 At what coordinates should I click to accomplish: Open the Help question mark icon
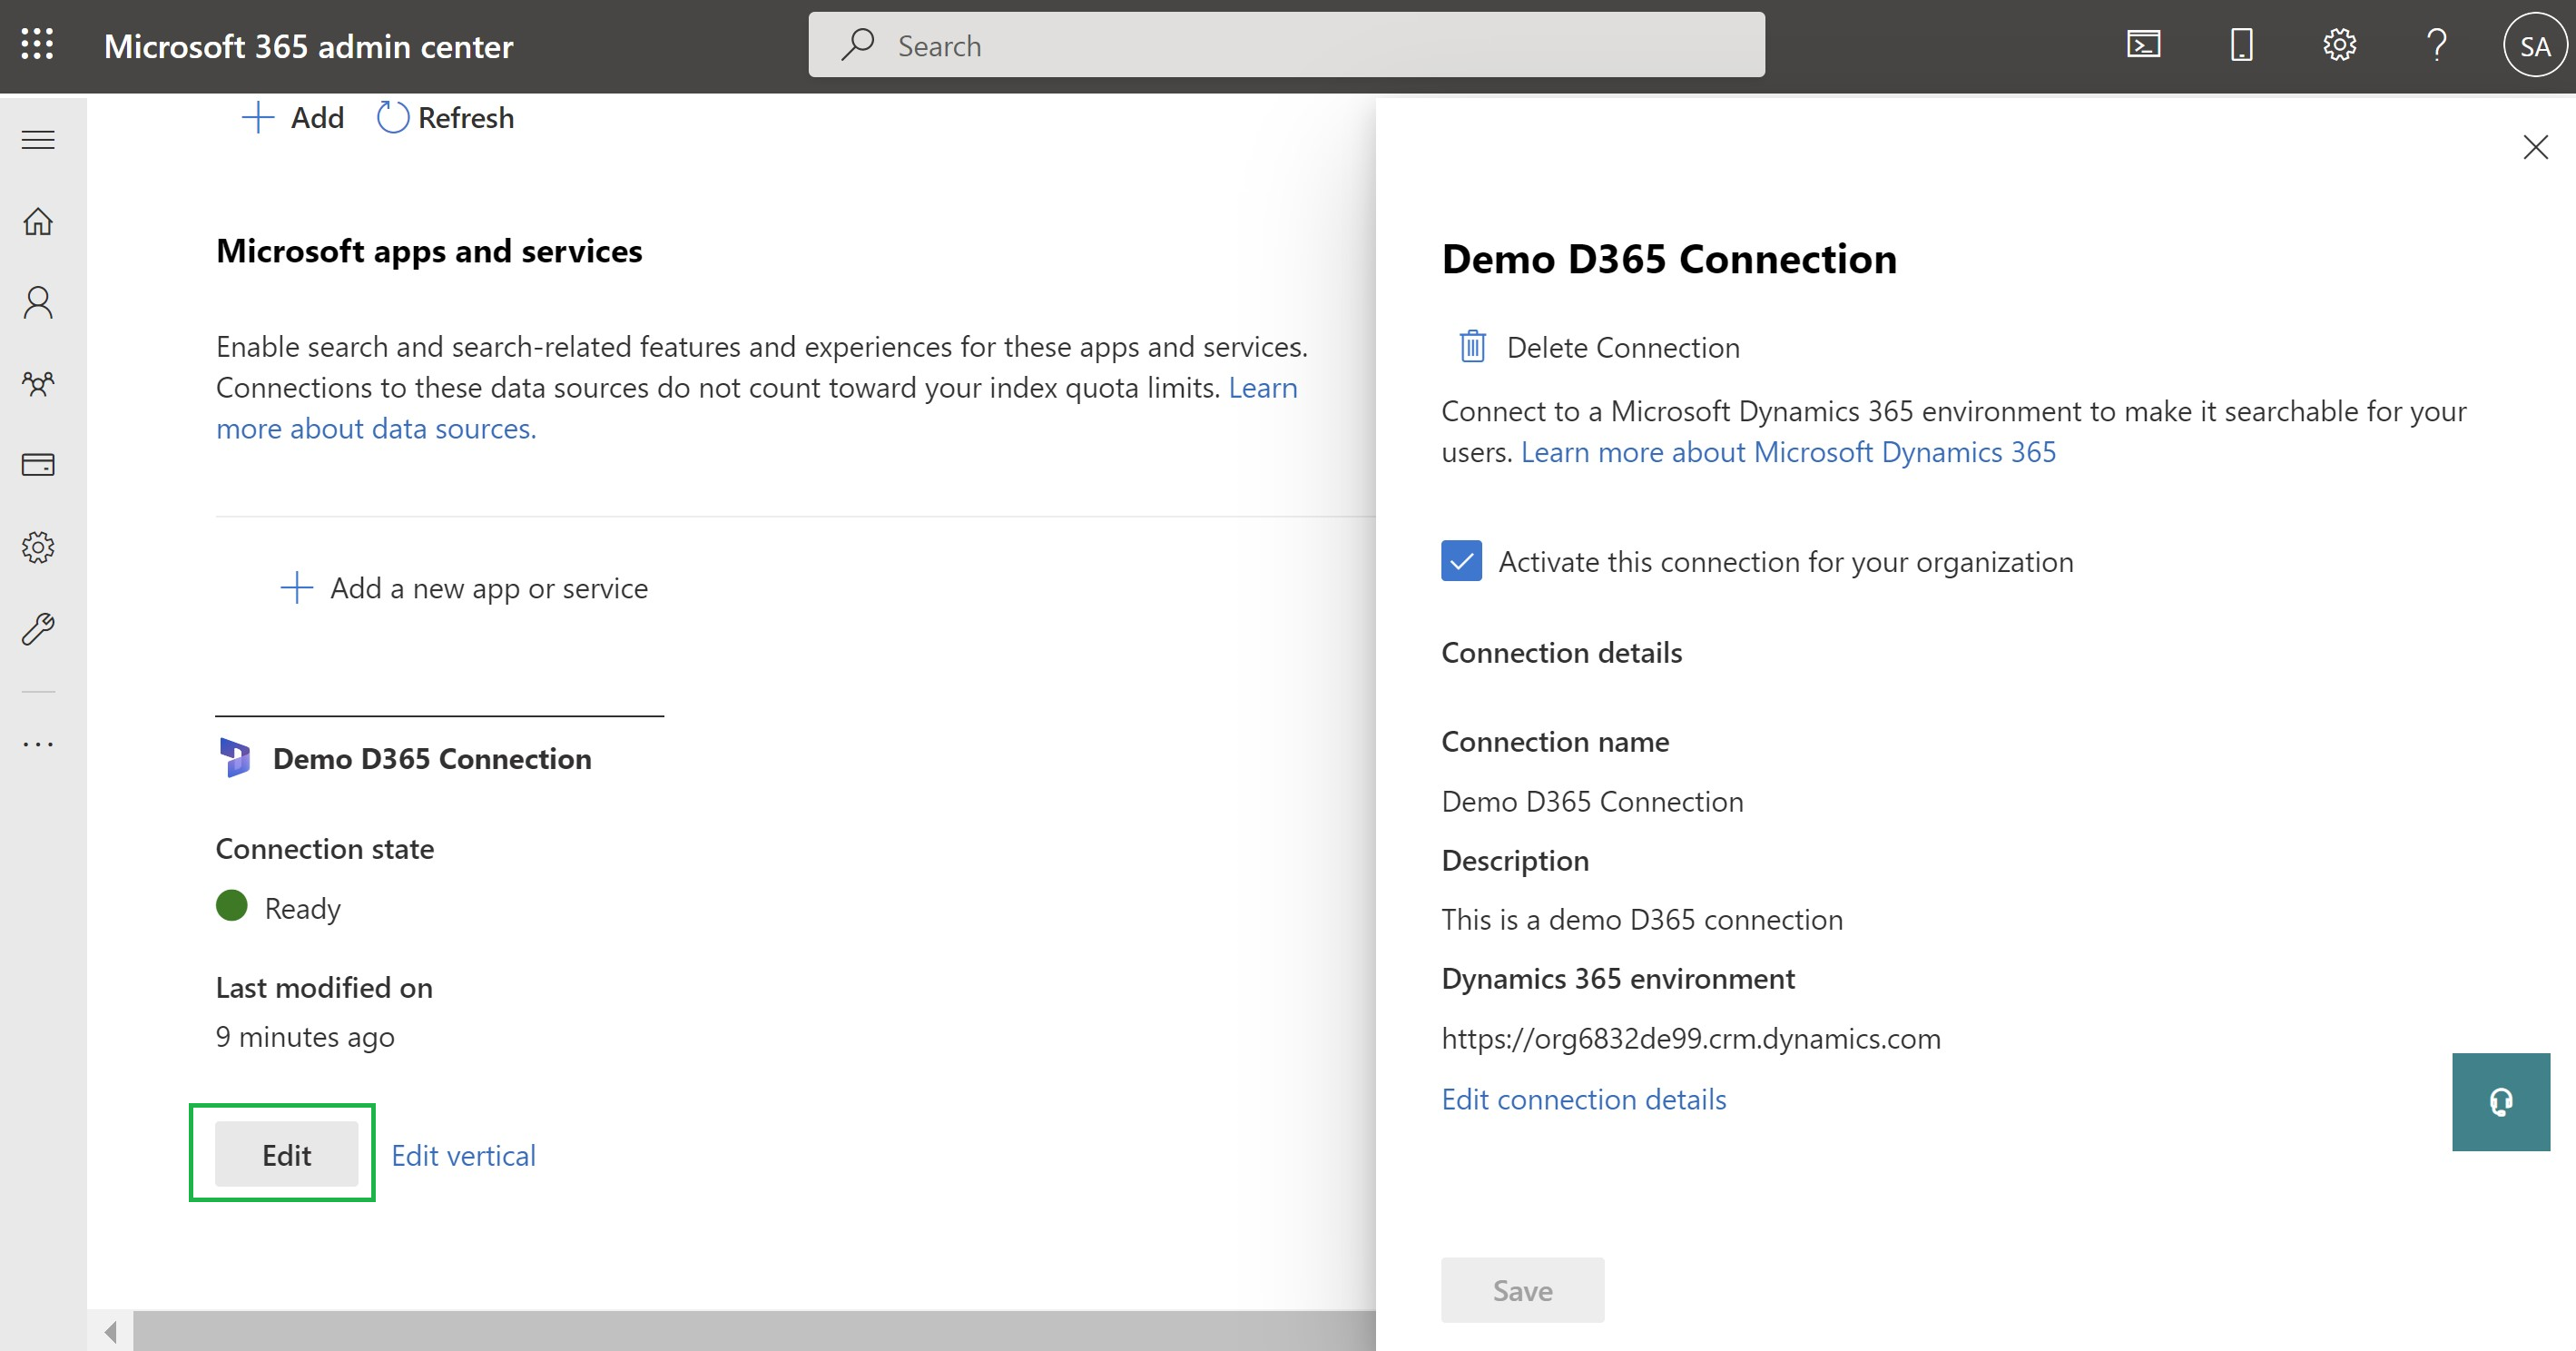pyautogui.click(x=2436, y=45)
